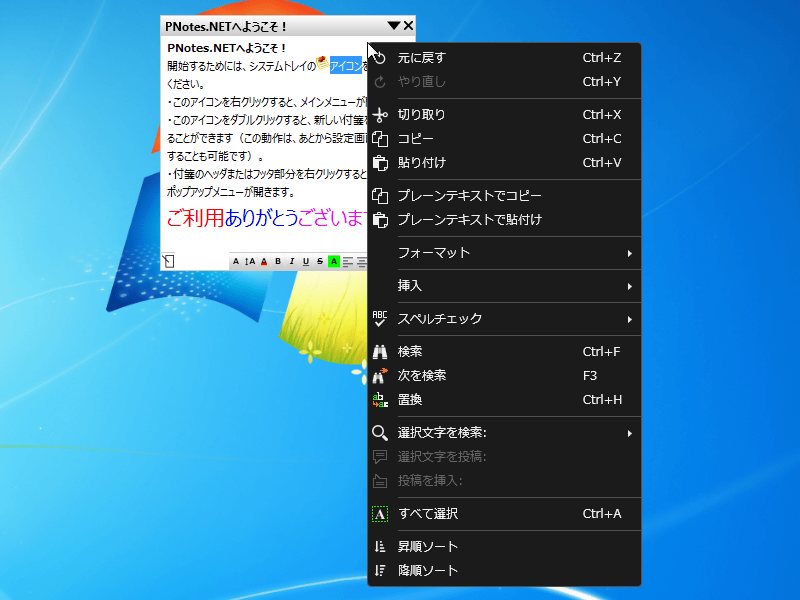Click the font 'A' button in note toolbar
The height and width of the screenshot is (600, 800).
tap(236, 262)
